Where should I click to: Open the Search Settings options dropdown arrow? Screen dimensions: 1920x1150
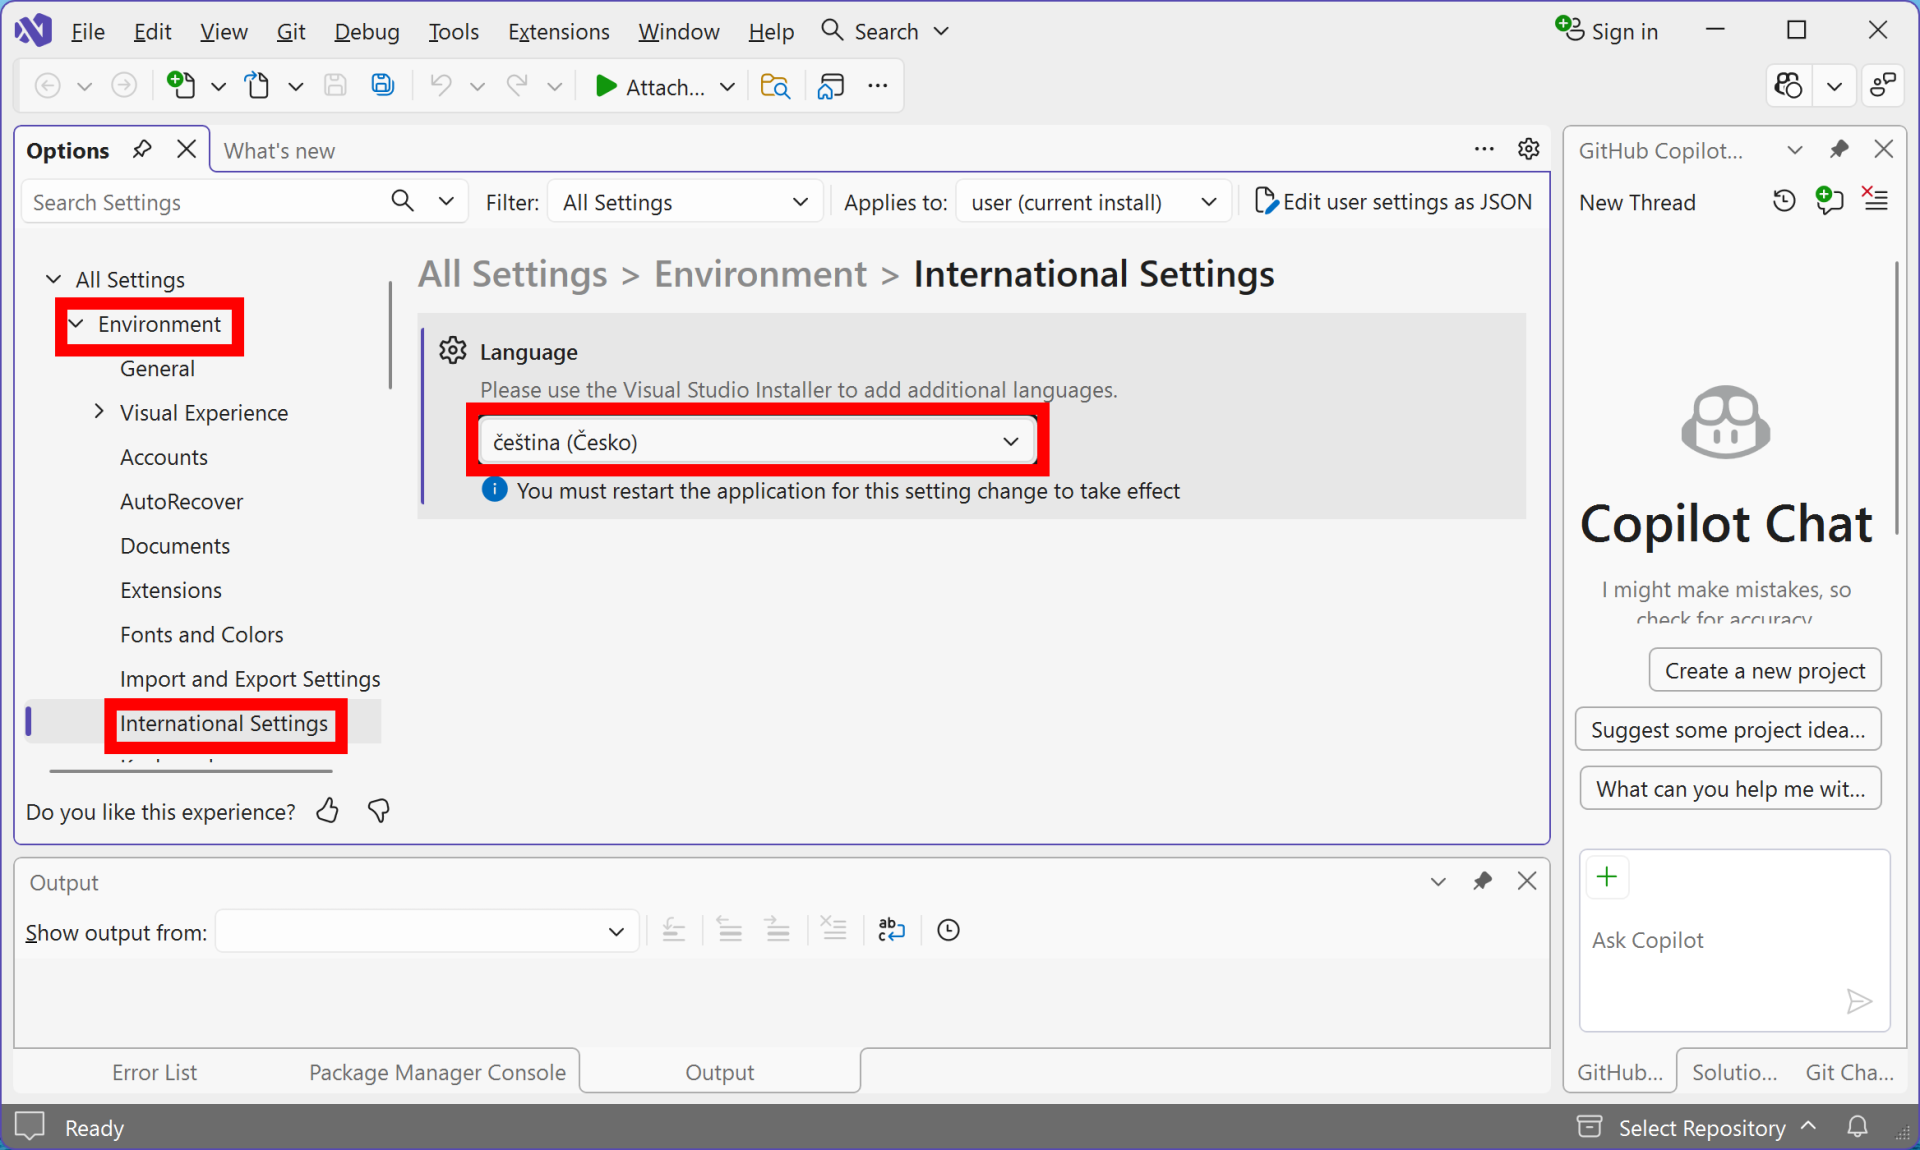446,201
